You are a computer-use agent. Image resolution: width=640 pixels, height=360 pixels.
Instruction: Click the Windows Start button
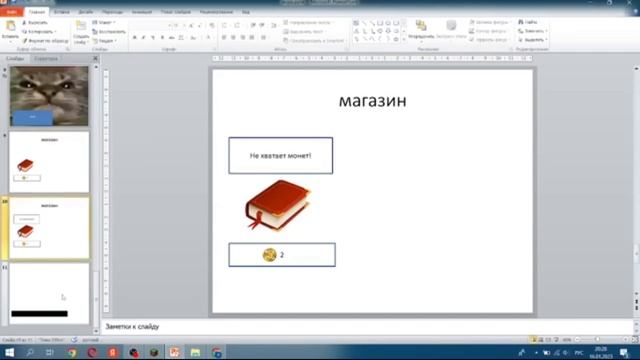pyautogui.click(x=9, y=352)
